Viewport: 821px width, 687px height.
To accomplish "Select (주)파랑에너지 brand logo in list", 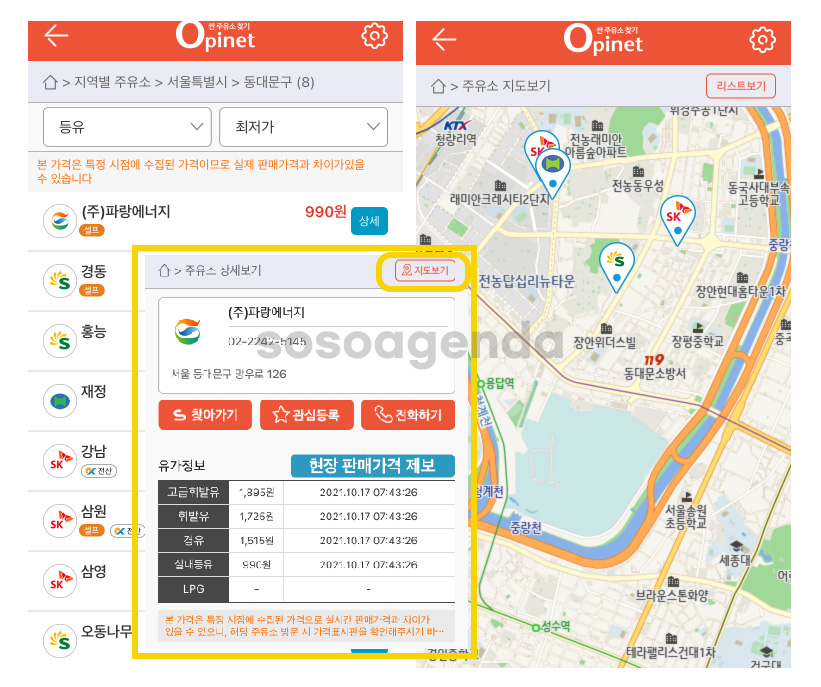I will pyautogui.click(x=60, y=221).
